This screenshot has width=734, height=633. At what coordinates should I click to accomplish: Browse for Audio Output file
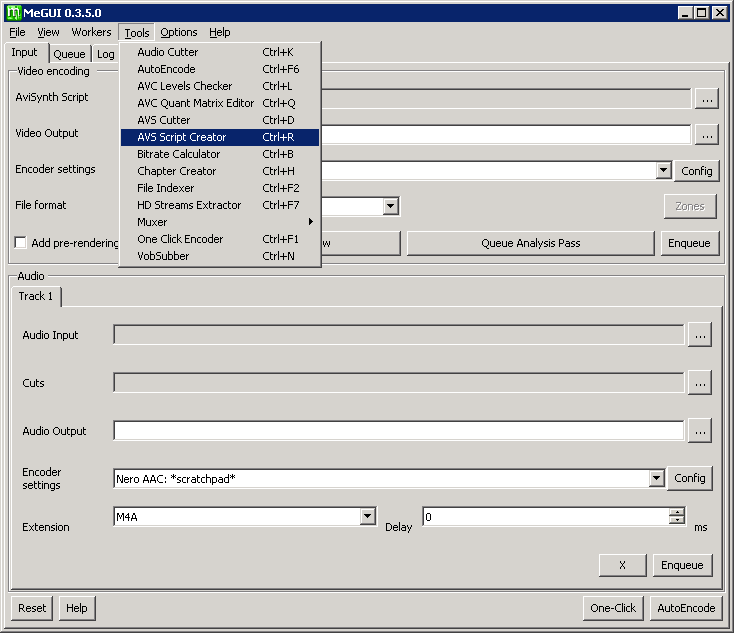(700, 431)
